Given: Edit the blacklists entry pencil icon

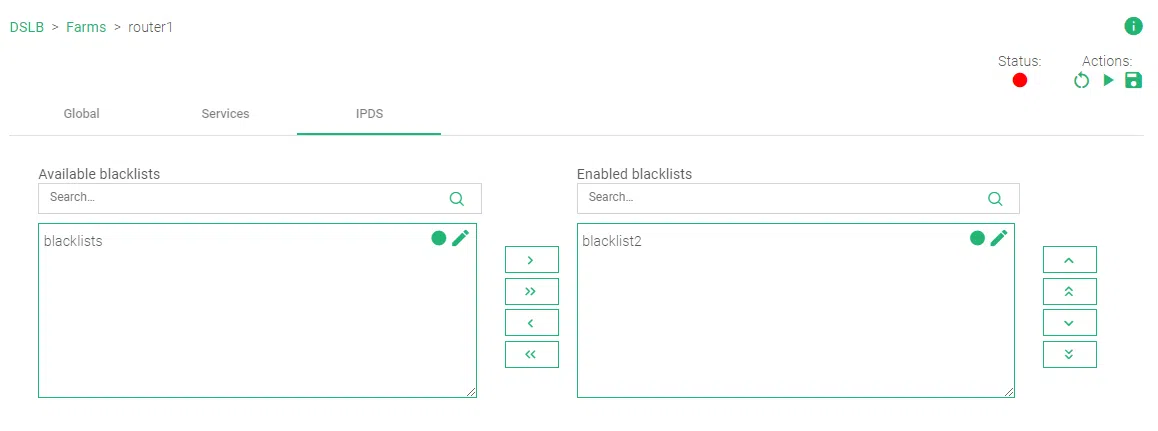Looking at the screenshot, I should tap(460, 238).
